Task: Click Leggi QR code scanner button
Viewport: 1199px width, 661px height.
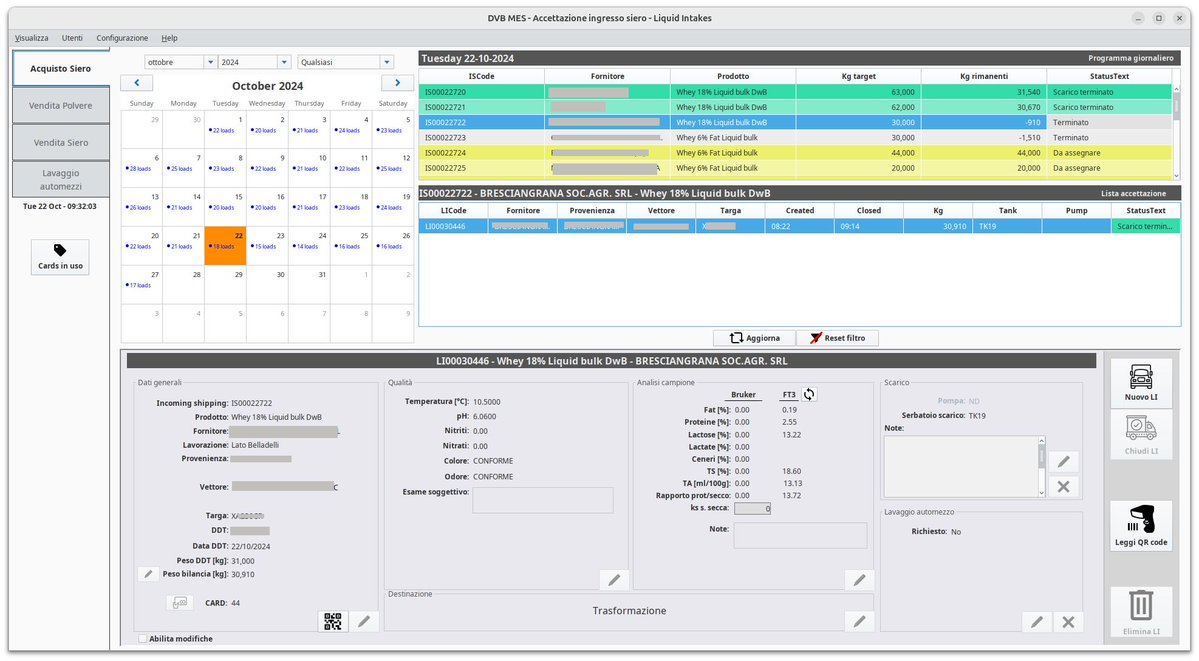Action: (x=1141, y=526)
